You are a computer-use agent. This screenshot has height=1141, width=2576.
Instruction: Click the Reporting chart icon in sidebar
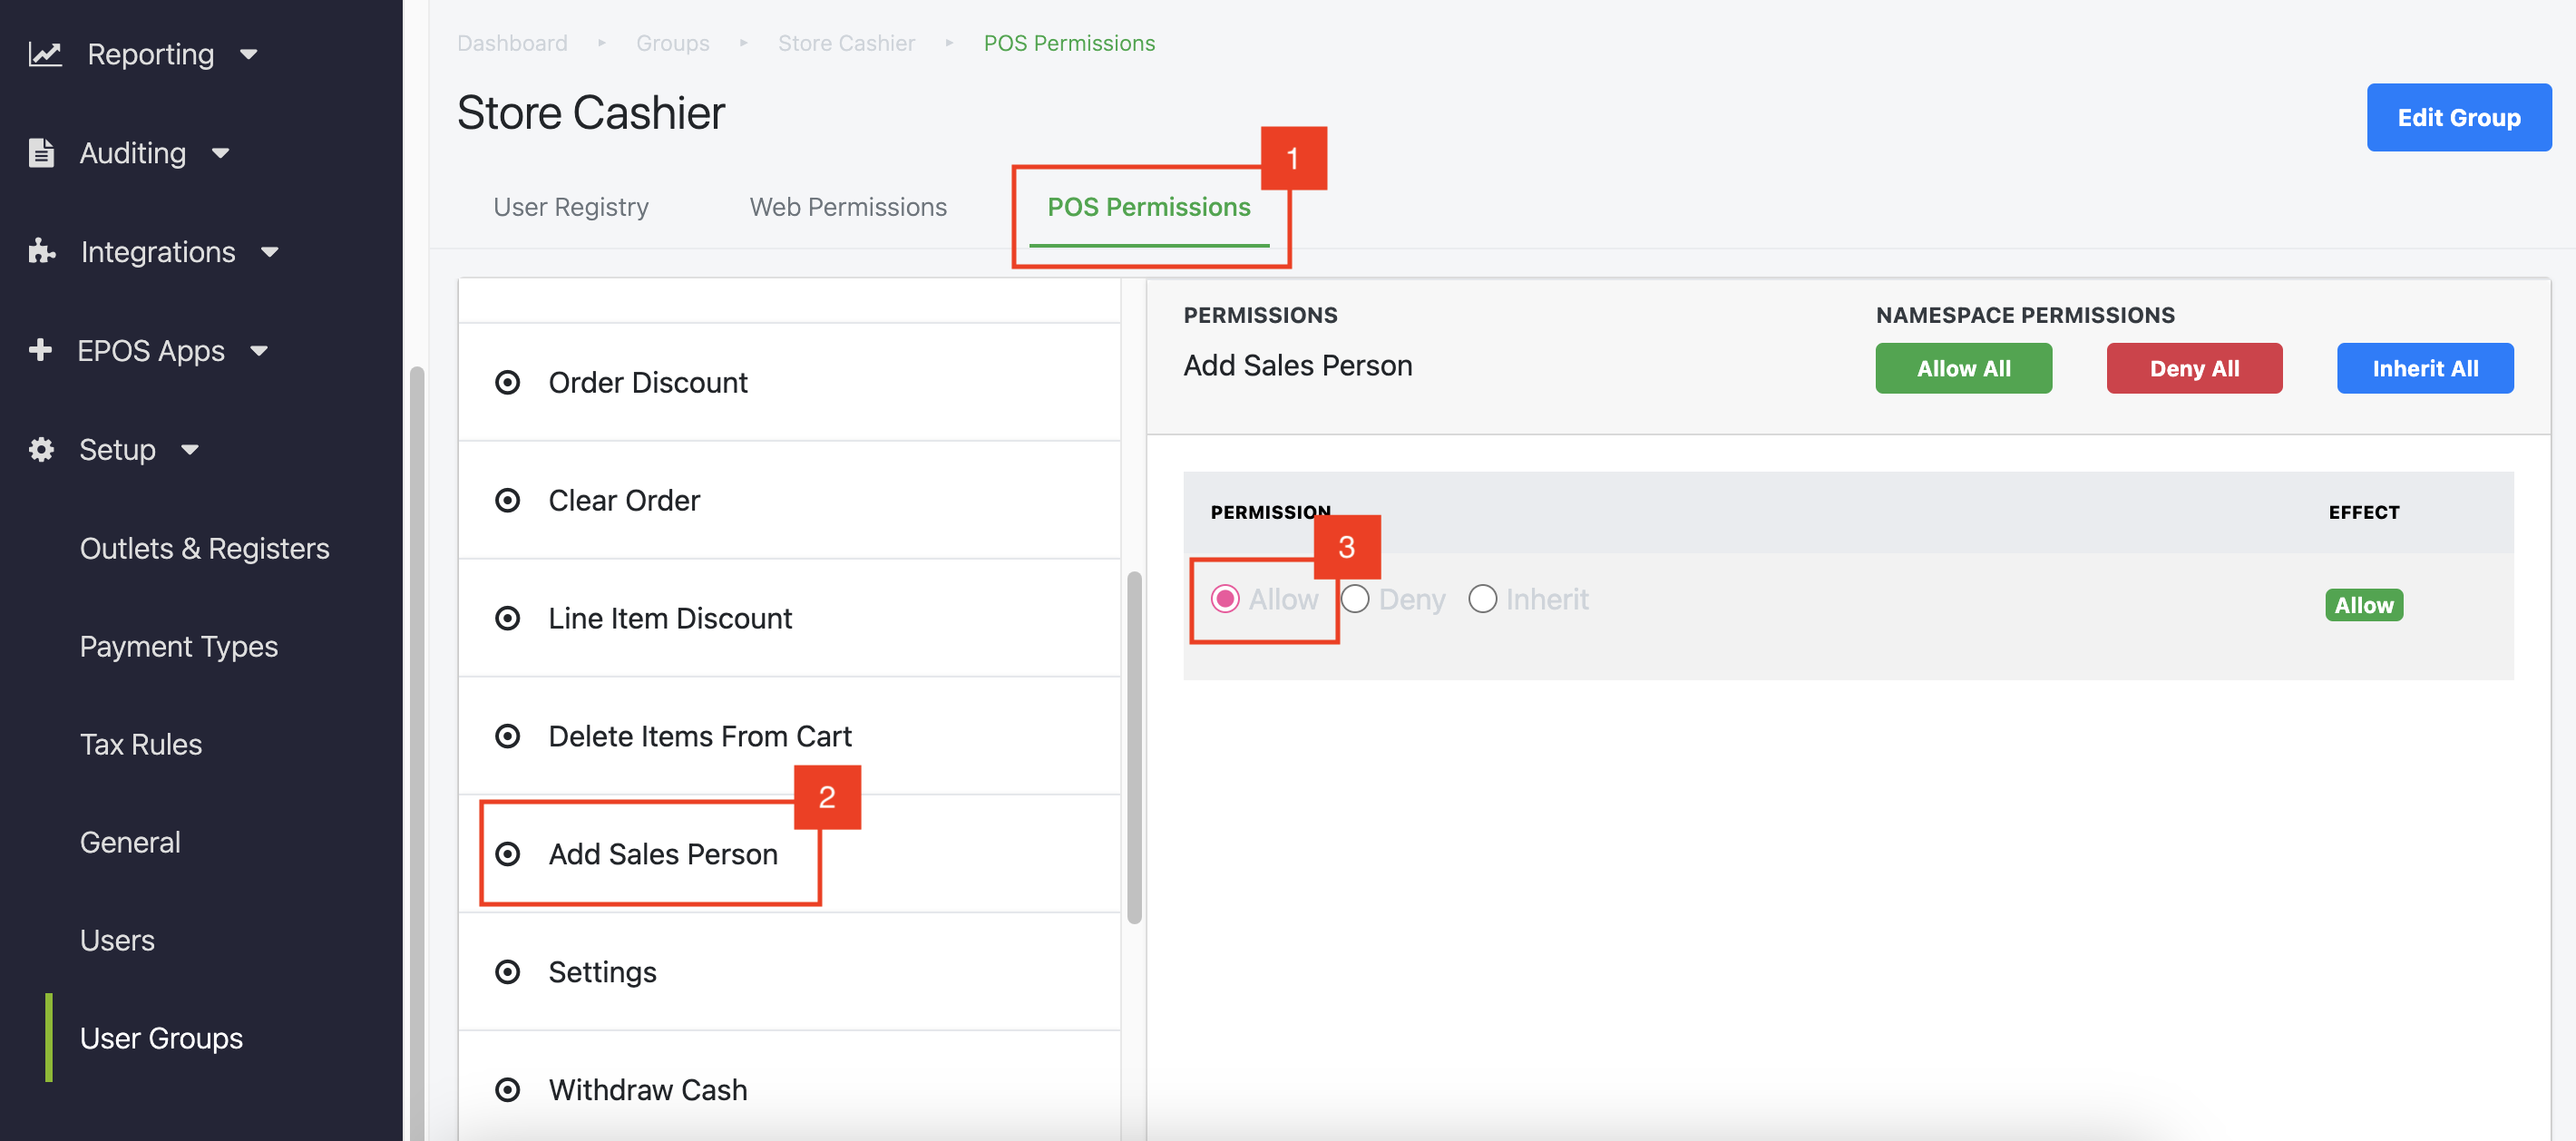[x=45, y=54]
